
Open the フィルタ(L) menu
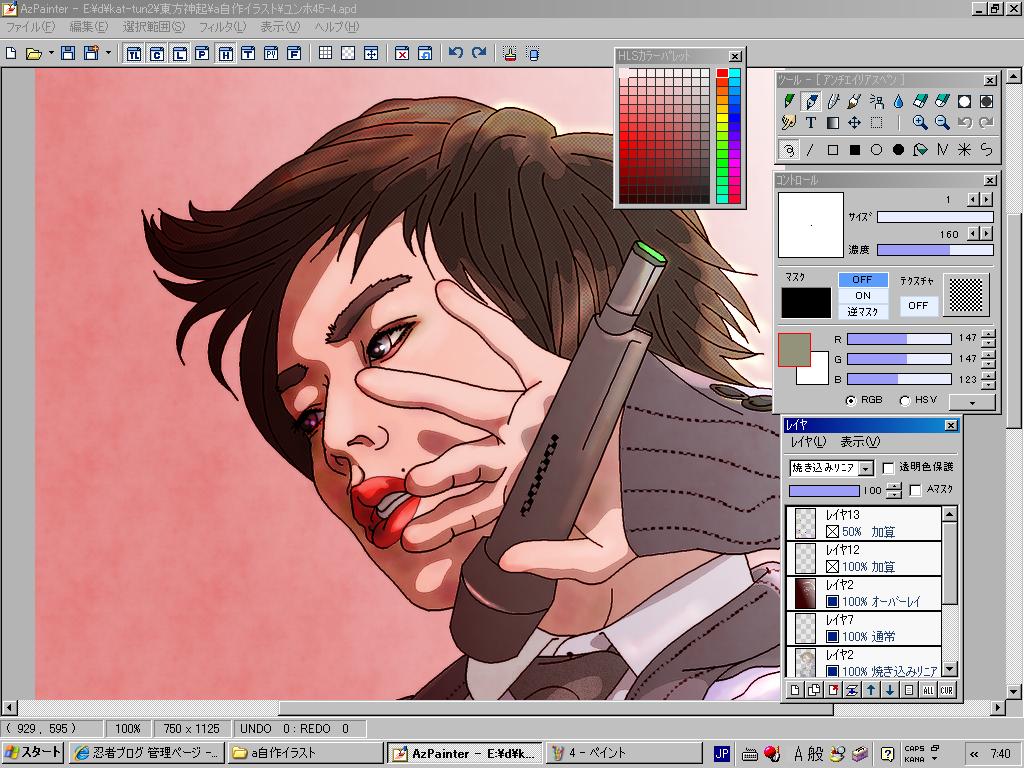coord(222,27)
